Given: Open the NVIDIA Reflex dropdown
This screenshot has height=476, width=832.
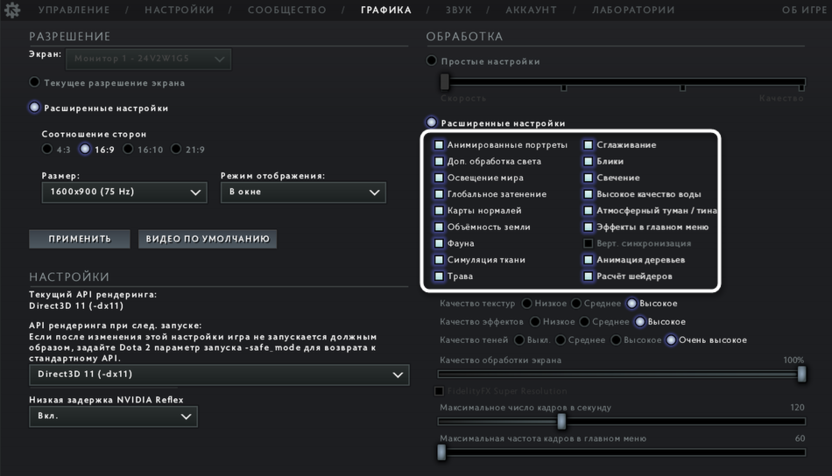Looking at the screenshot, I should click(113, 416).
